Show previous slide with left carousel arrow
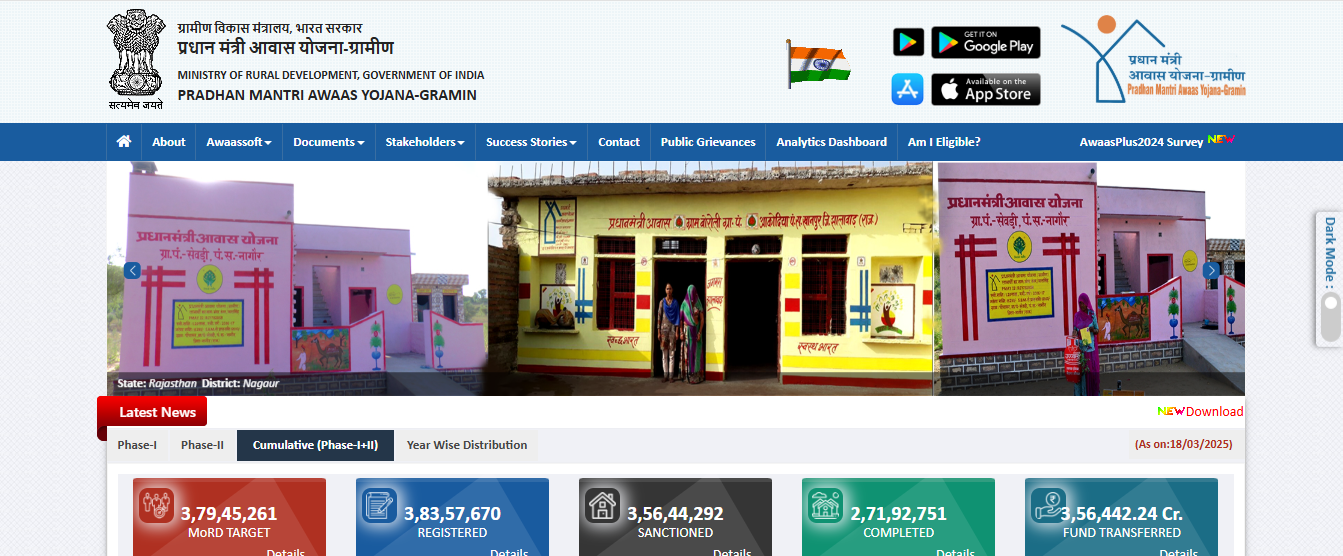Image resolution: width=1343 pixels, height=556 pixels. pos(132,270)
